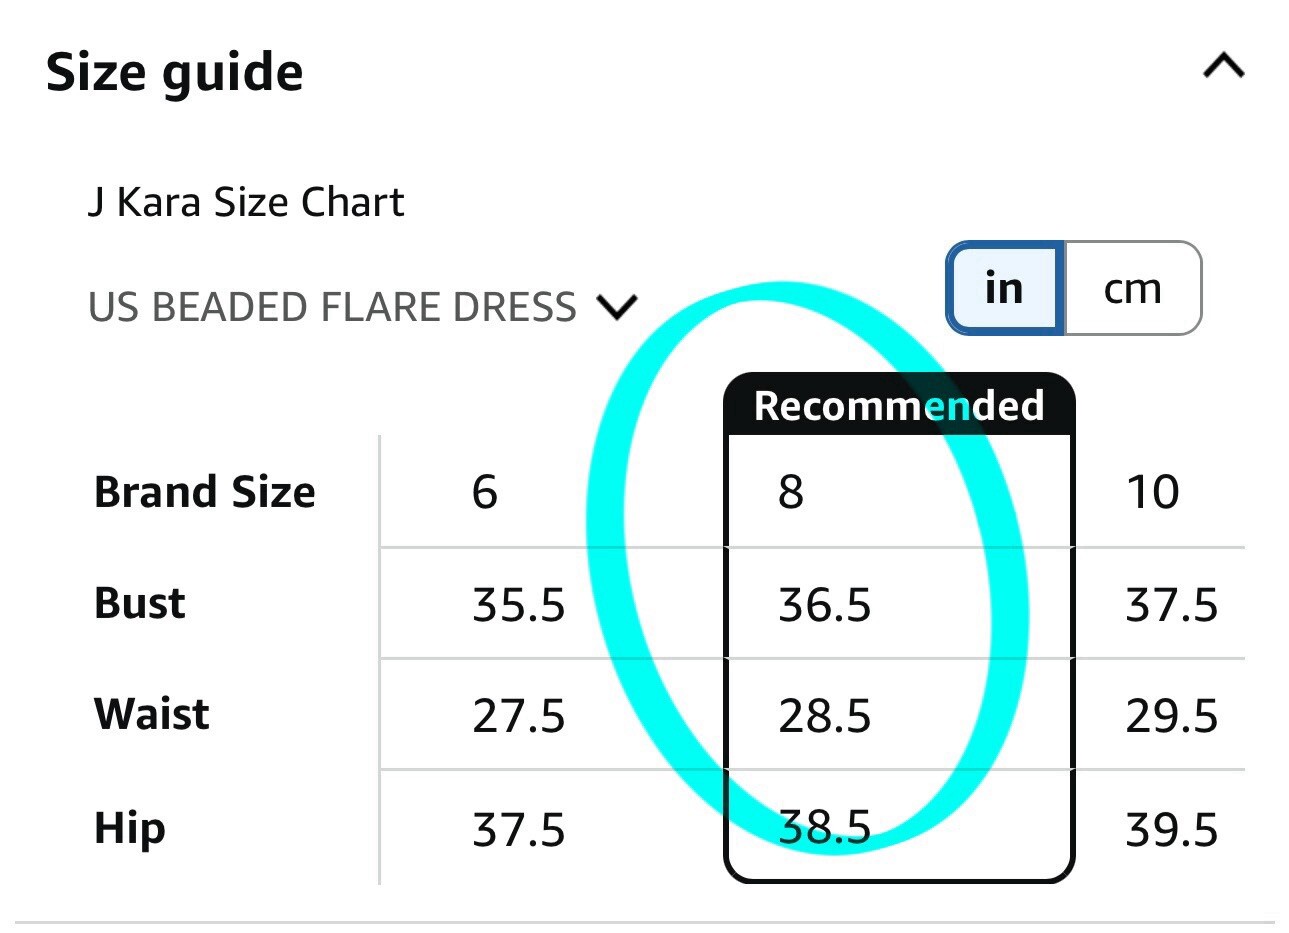Click the Brand Size row label
Screen dimensions: 1289x933
[x=204, y=492]
